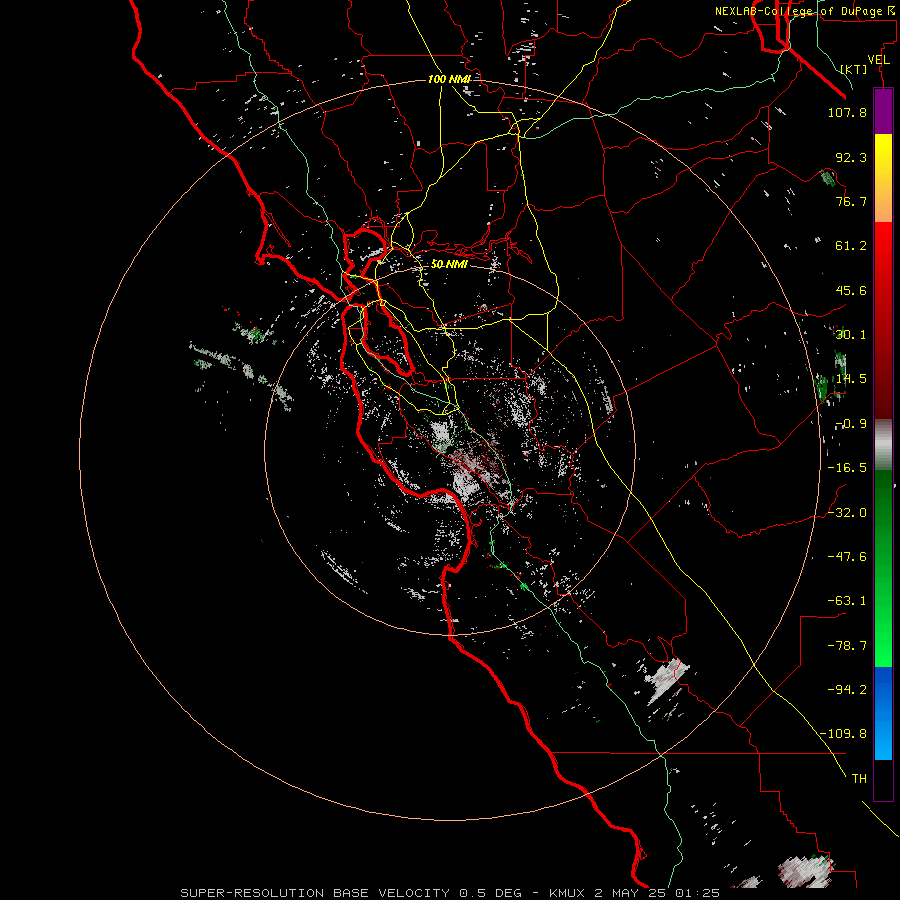Select the -109.8 velocity scale value

(x=843, y=734)
